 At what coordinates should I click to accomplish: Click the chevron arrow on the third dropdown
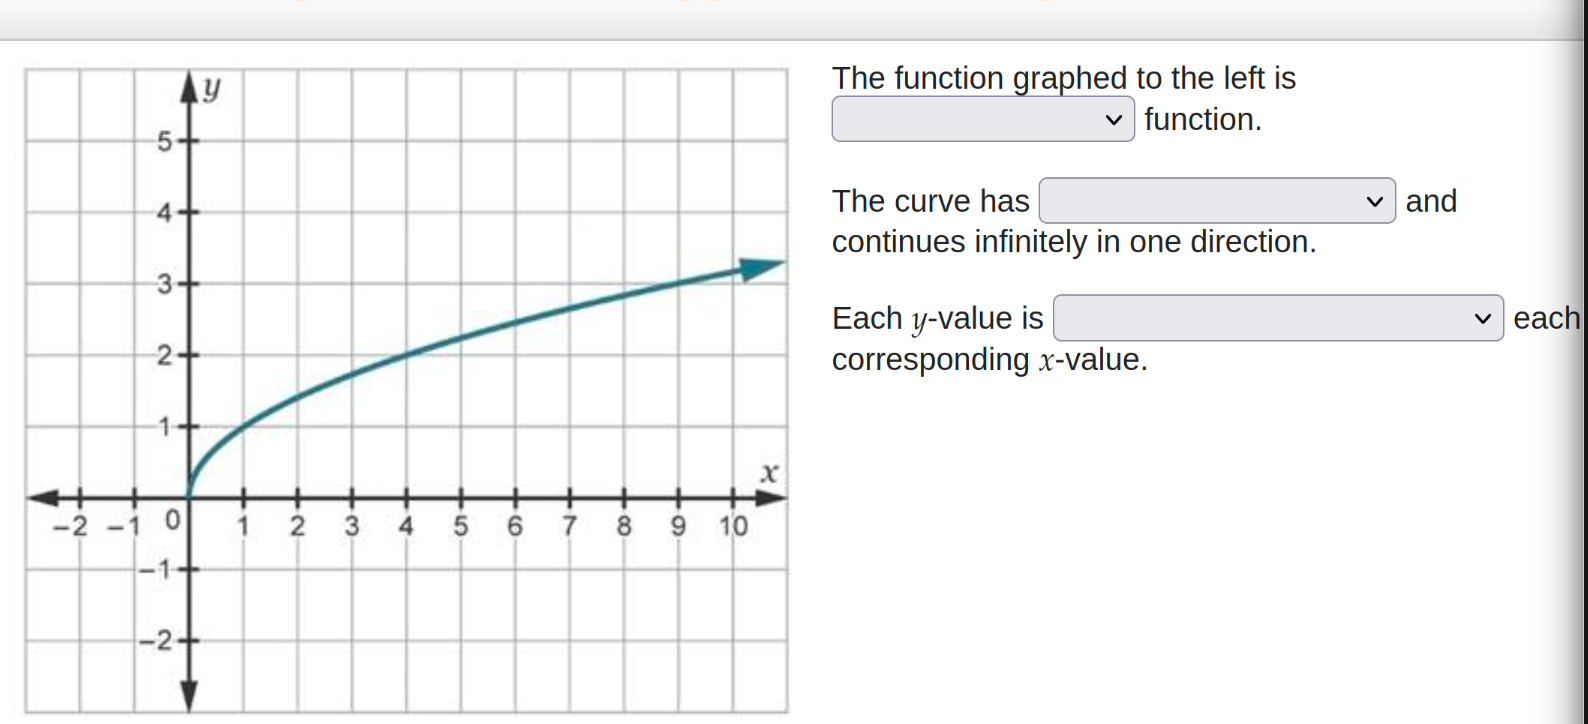click(1483, 318)
